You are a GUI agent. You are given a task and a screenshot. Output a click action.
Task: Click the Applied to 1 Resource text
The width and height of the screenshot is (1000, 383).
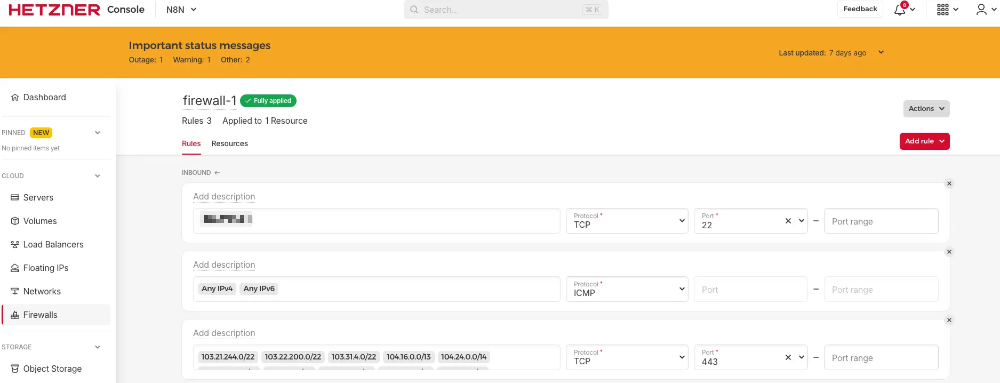coord(265,120)
